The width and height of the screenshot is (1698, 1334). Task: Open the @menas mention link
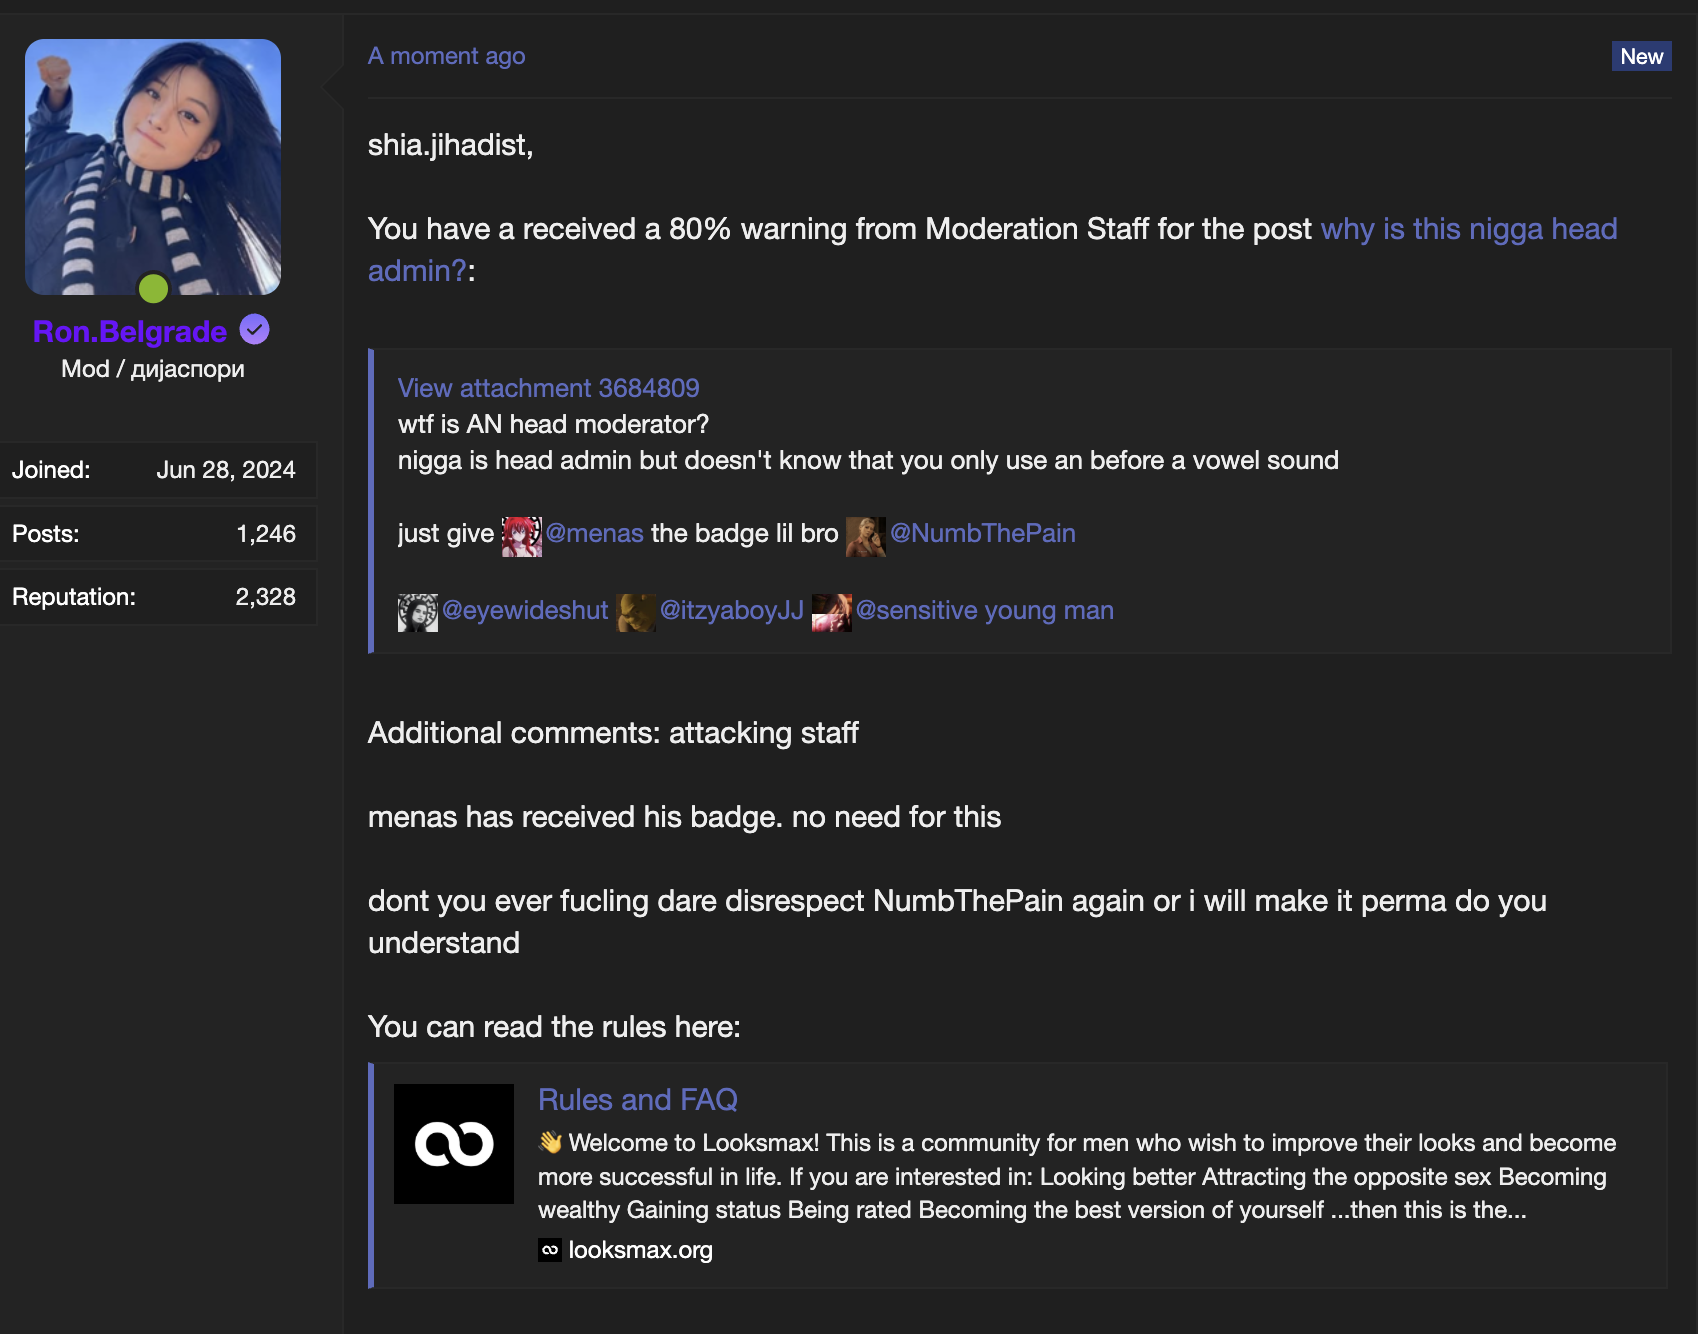tap(594, 533)
